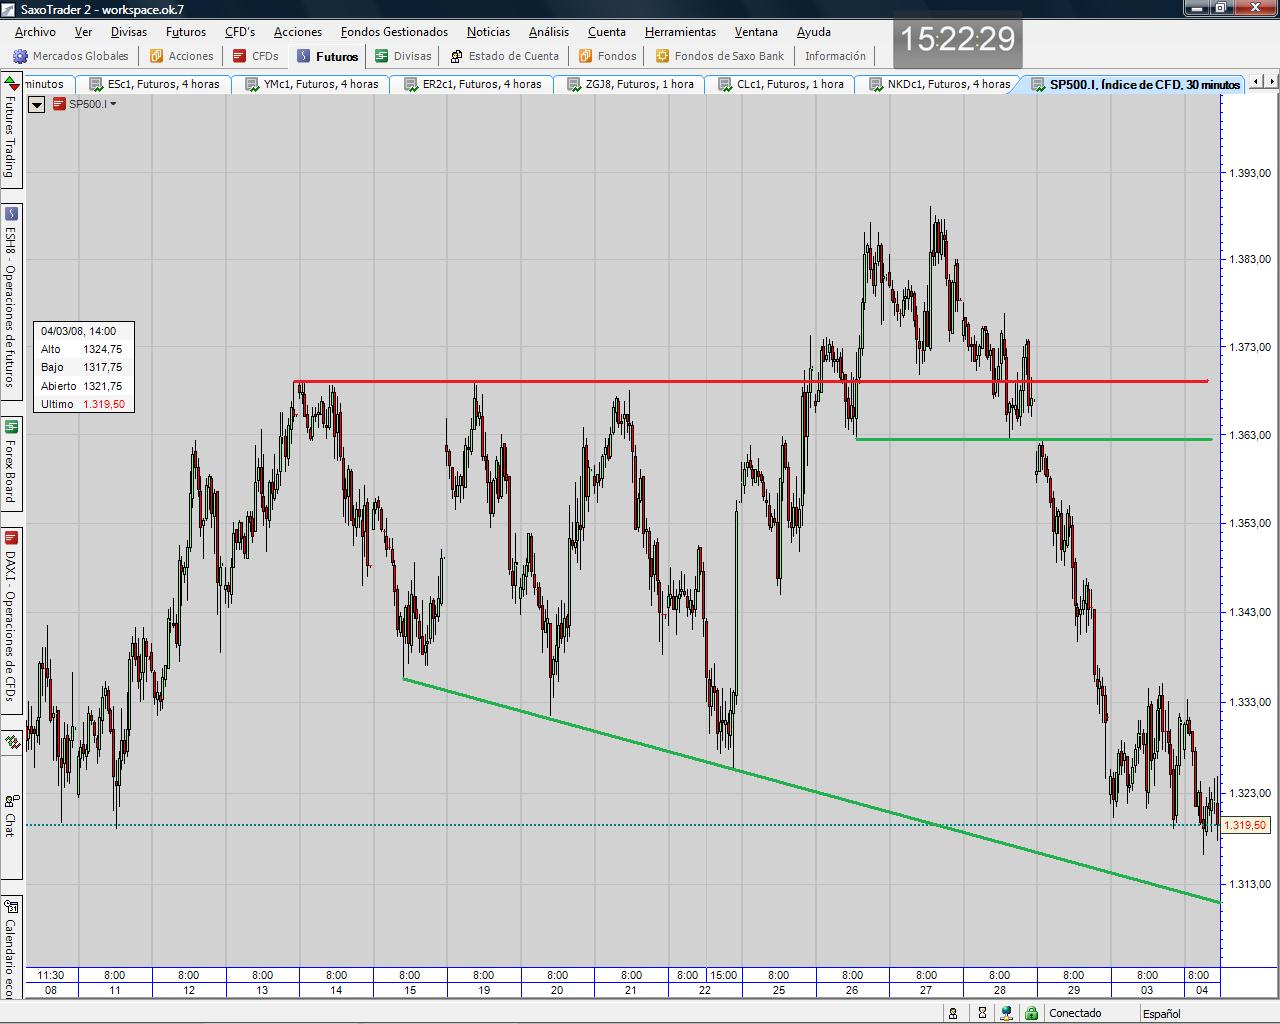Open the DAX.I Operaciones de CFDs side panel
Image resolution: width=1280 pixels, height=1024 pixels.
[x=11, y=620]
